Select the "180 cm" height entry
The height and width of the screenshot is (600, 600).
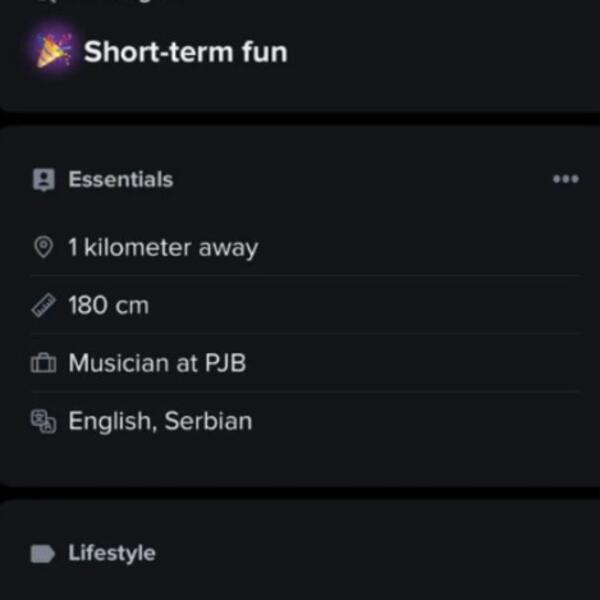108,305
